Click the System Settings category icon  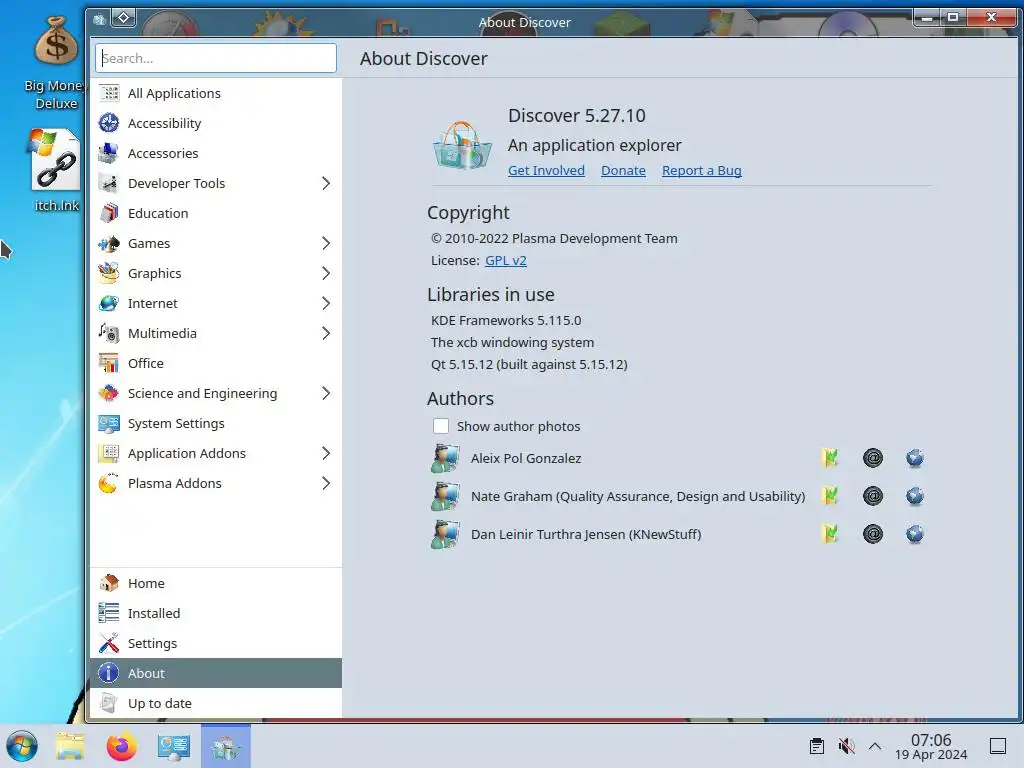tap(109, 423)
